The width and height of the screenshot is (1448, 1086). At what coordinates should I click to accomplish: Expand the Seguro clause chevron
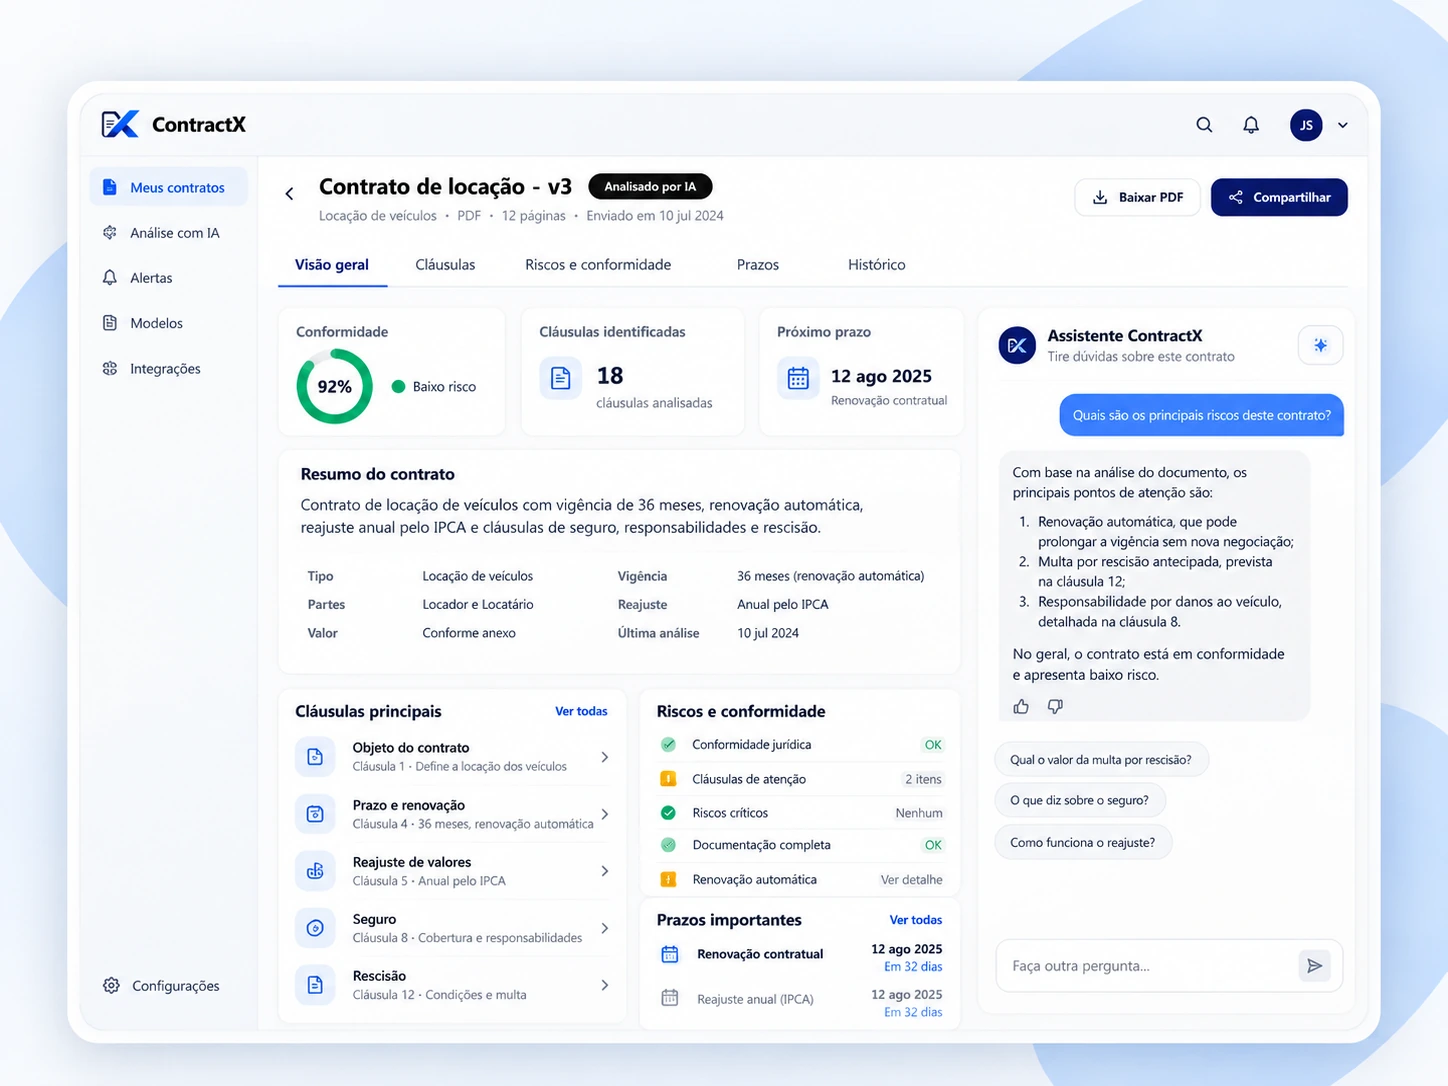pos(605,928)
